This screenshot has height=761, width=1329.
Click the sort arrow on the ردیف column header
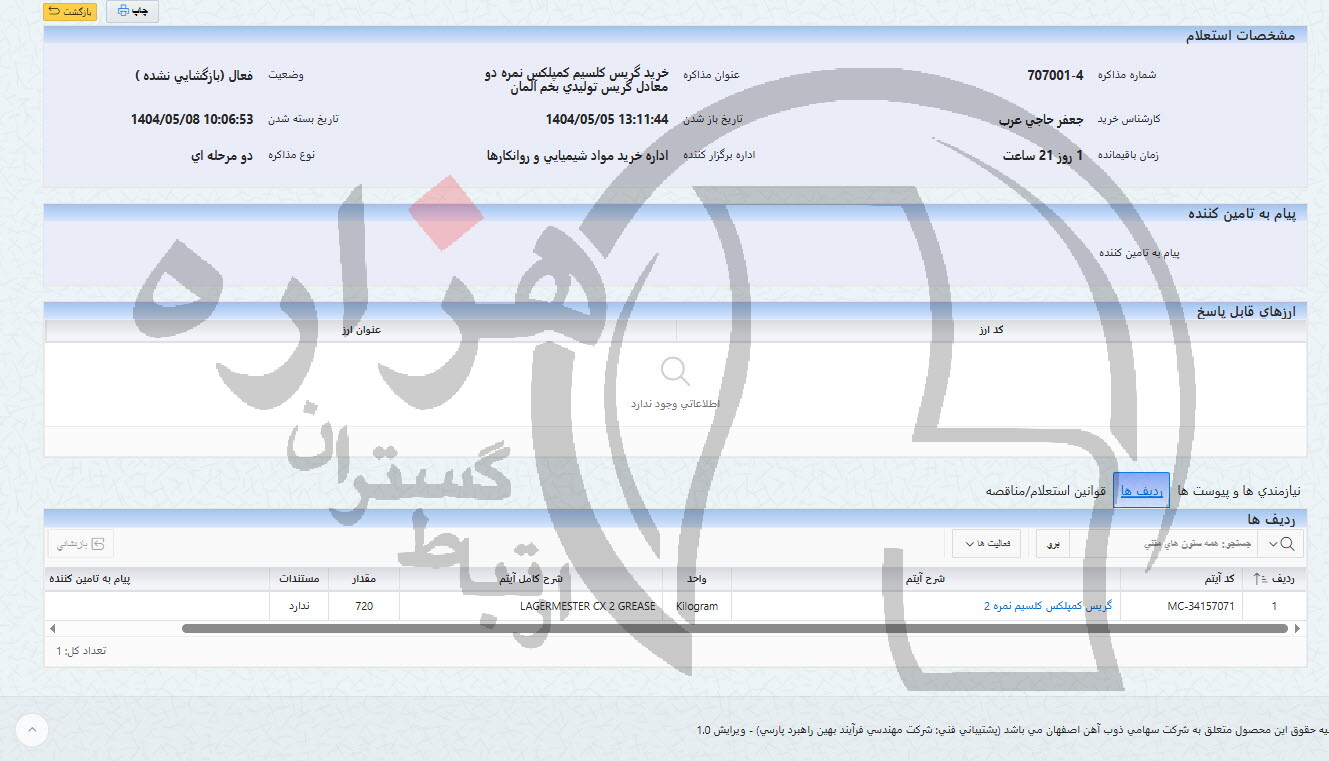[x=1260, y=579]
